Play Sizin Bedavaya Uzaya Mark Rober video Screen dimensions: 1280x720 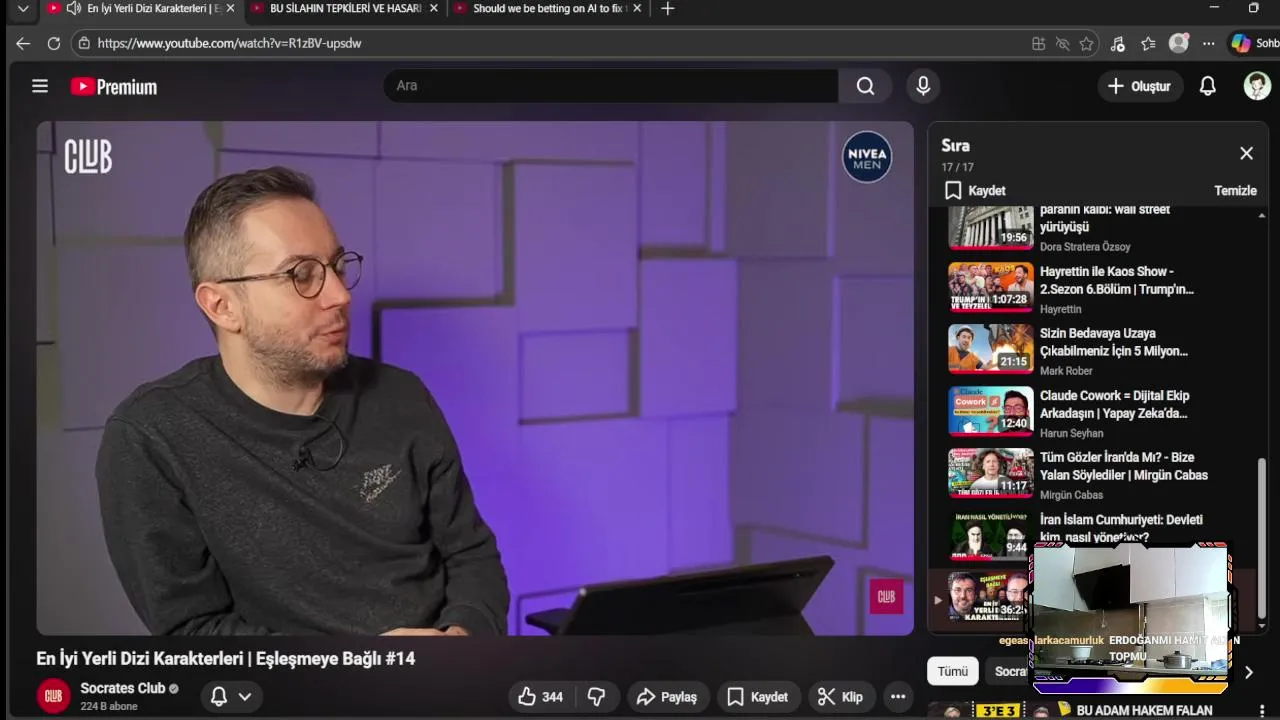tap(1095, 351)
